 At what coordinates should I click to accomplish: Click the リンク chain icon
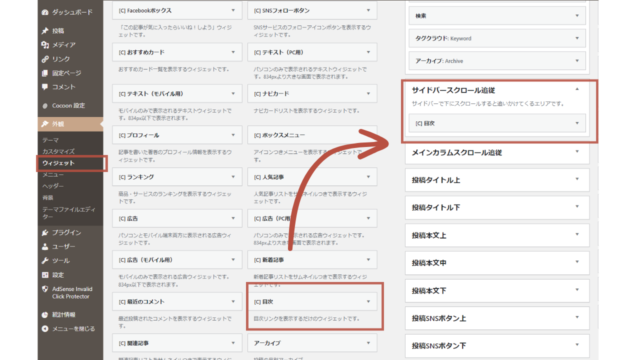[x=45, y=59]
